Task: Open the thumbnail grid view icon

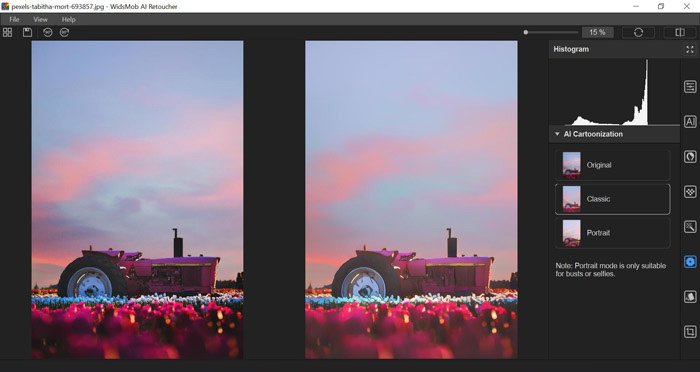Action: (x=8, y=32)
